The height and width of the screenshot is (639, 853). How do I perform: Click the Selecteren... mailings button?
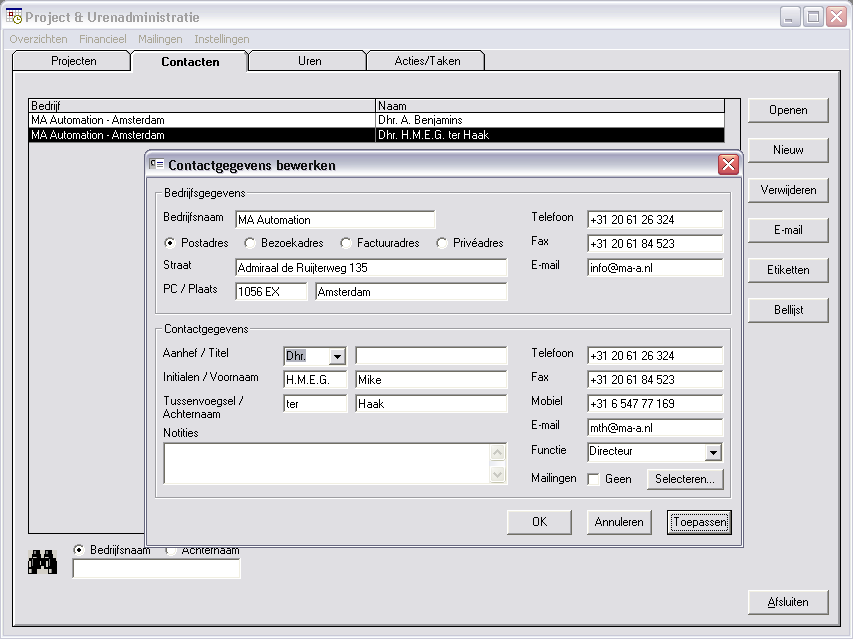pyautogui.click(x=685, y=479)
